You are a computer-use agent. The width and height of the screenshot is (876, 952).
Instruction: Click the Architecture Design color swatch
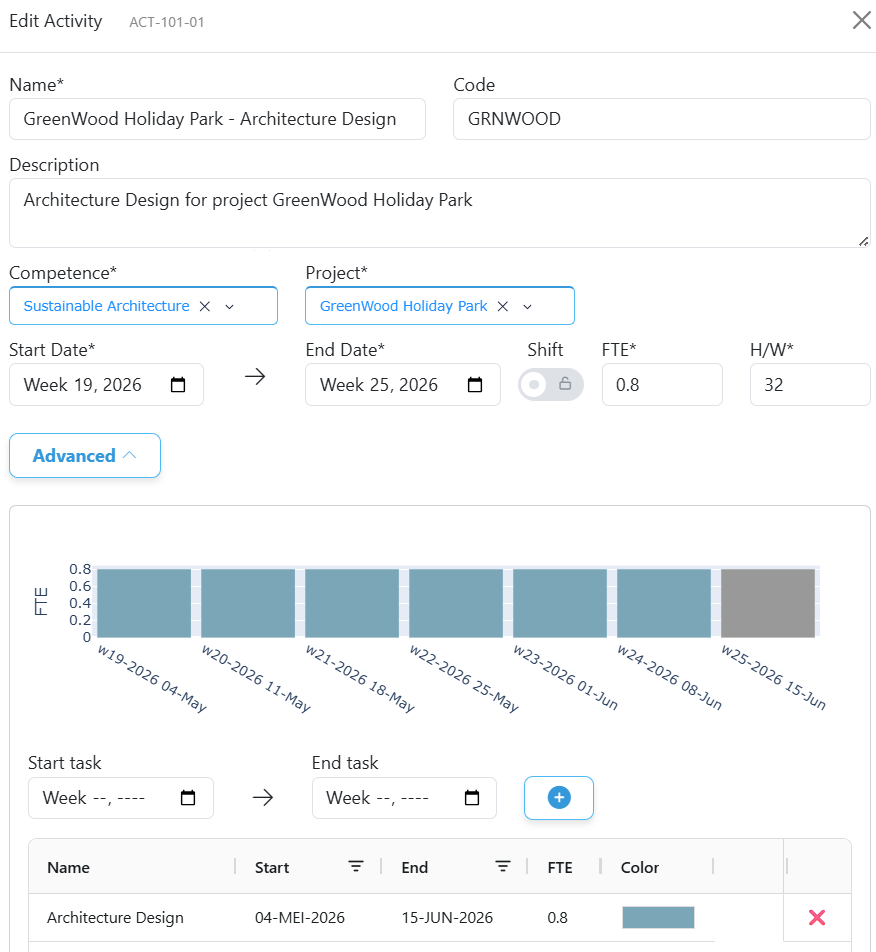(658, 917)
